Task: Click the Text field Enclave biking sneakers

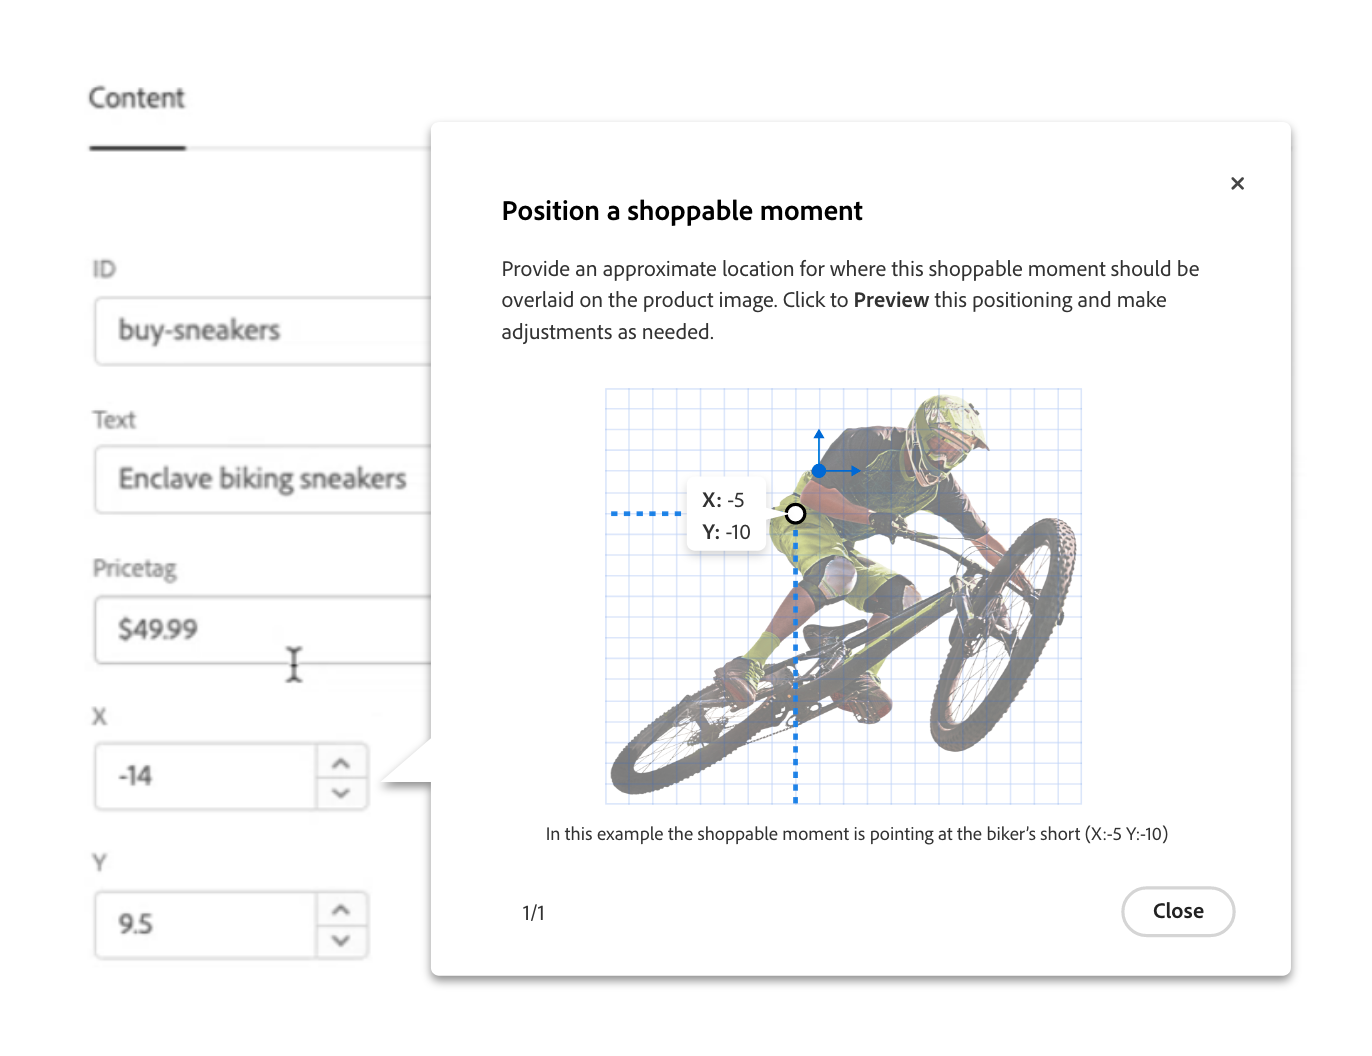Action: click(x=263, y=479)
